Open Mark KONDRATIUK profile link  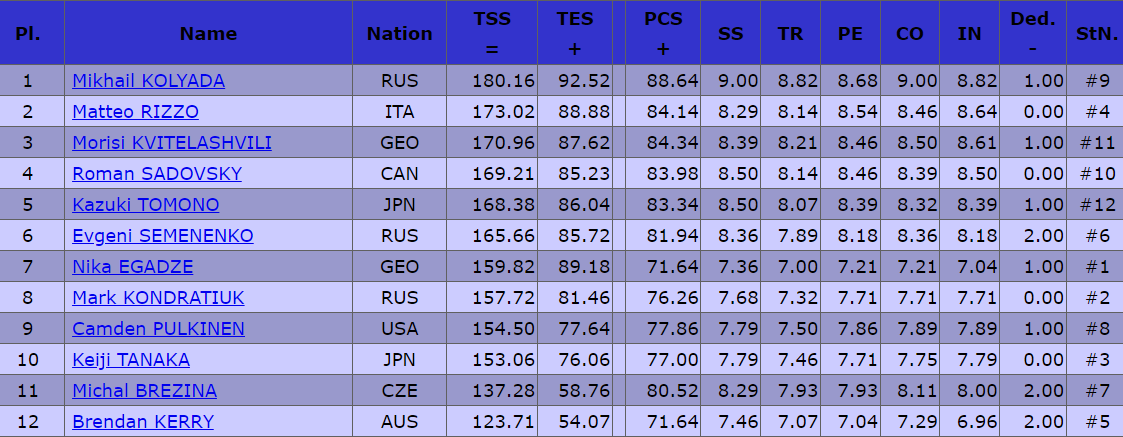(158, 298)
